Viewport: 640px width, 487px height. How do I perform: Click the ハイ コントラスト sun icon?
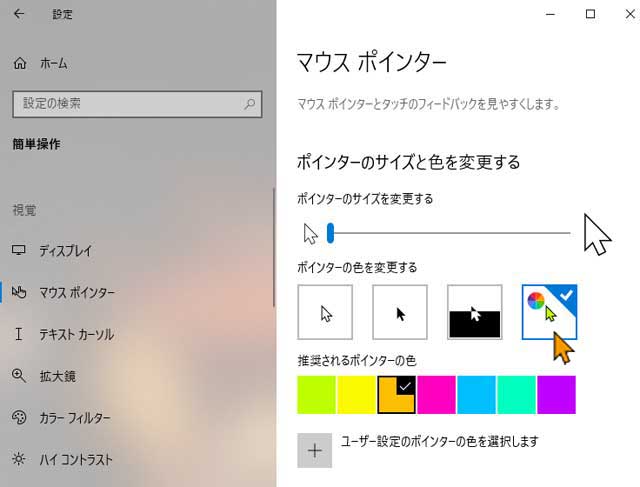19,460
